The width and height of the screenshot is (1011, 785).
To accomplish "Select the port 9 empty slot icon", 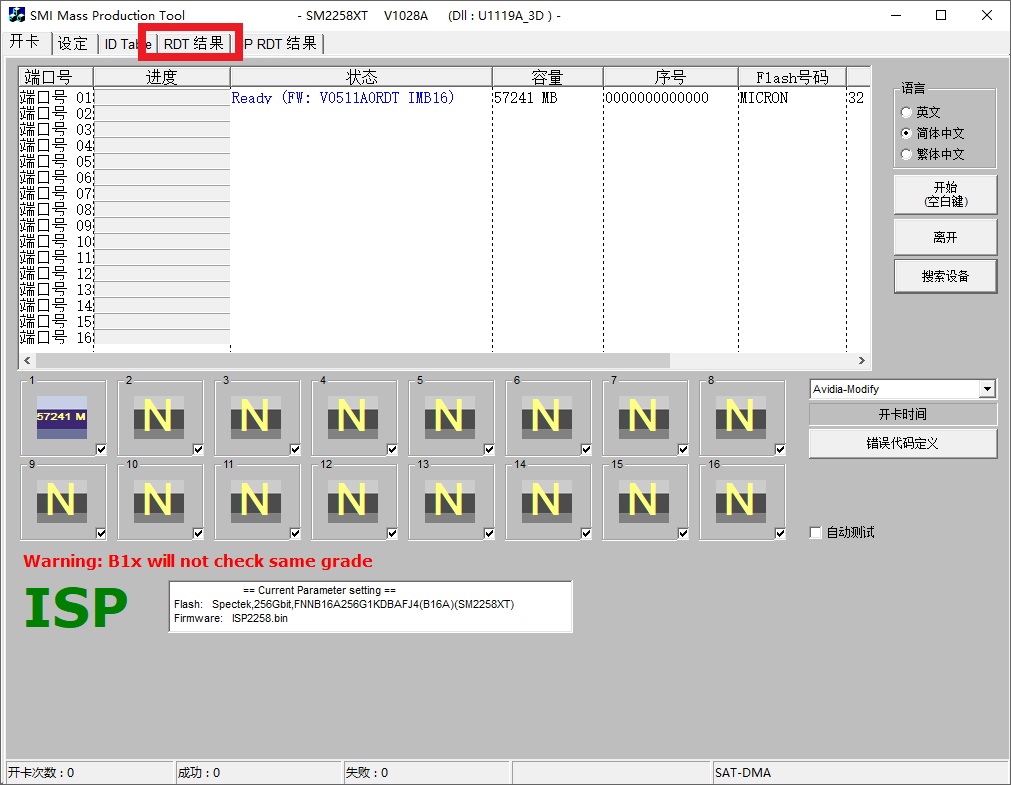I will pos(62,500).
